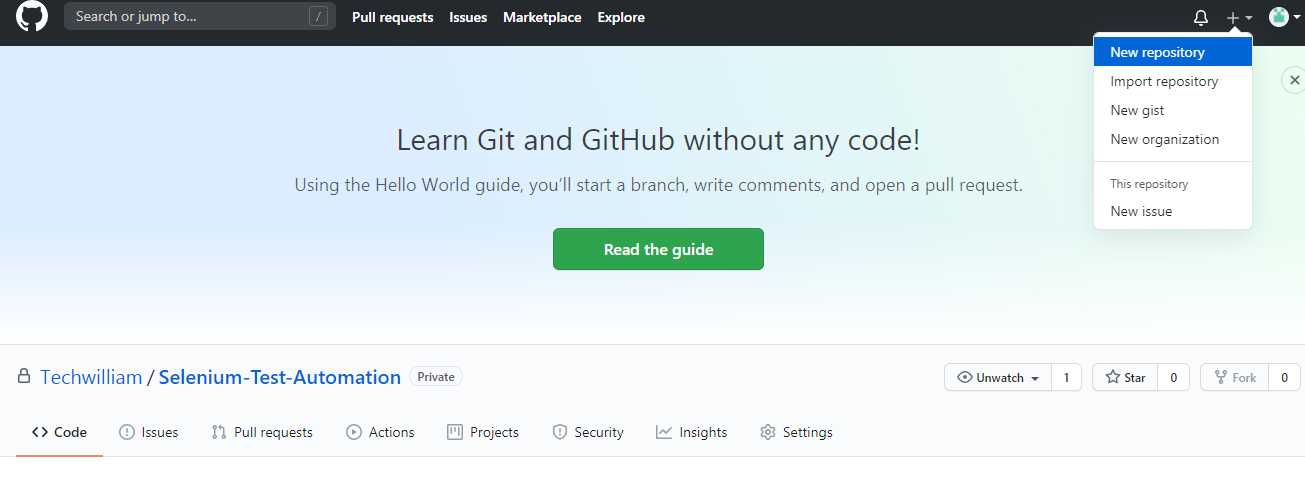Open the Insights tab
This screenshot has width=1305, height=482.
pos(692,432)
